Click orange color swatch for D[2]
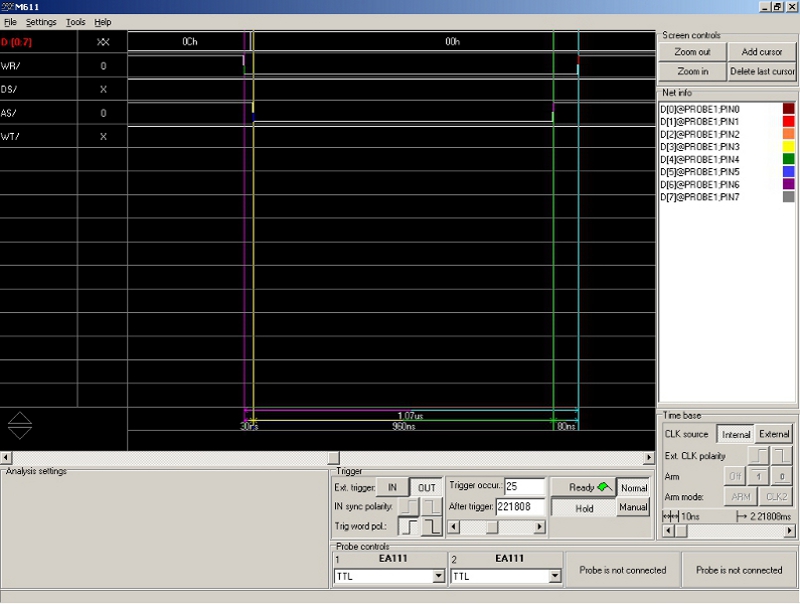 point(788,134)
